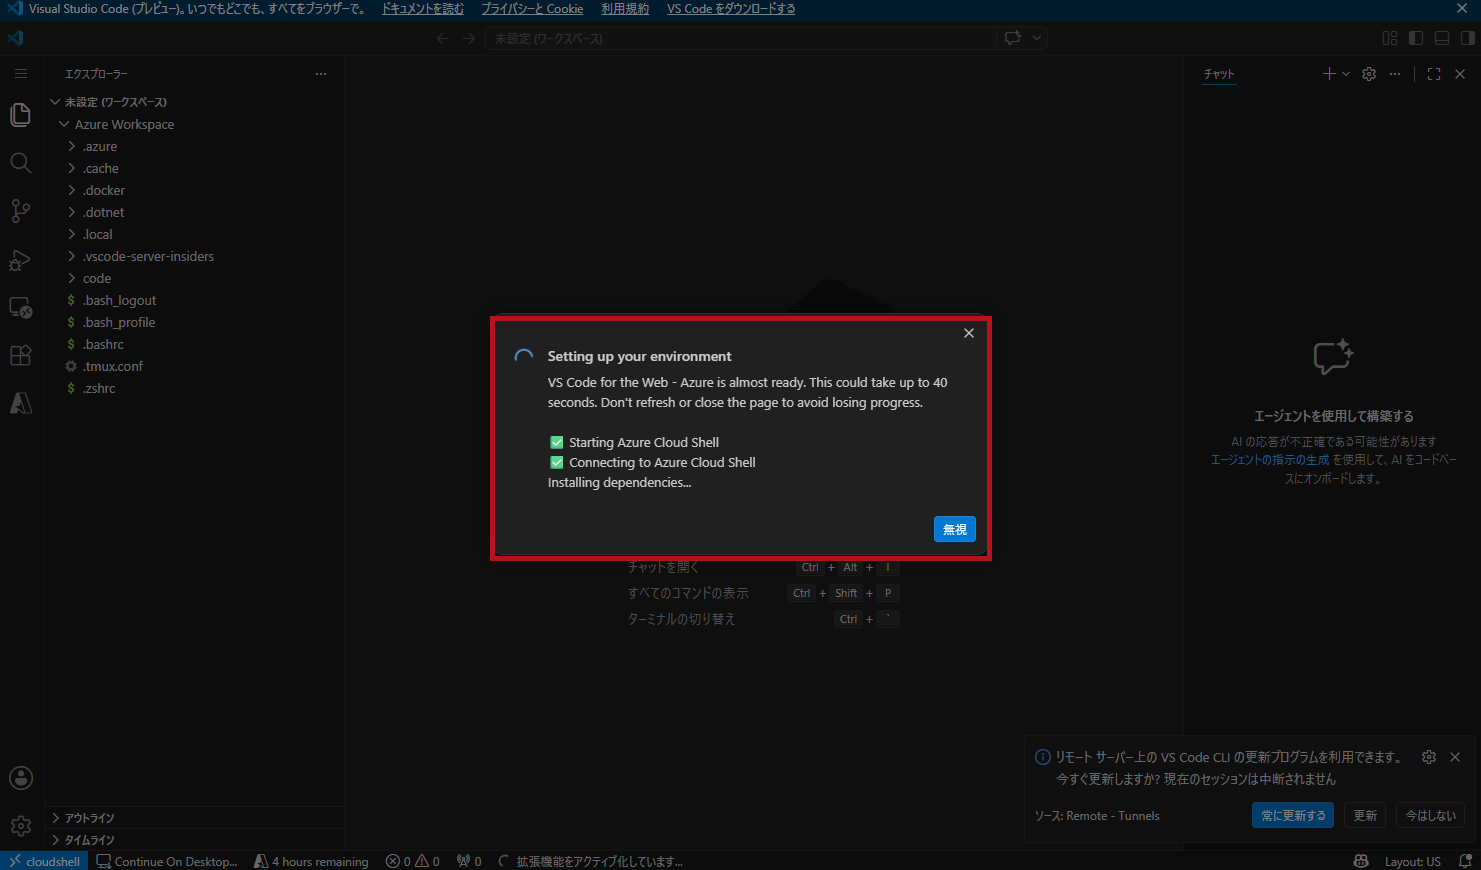Viewport: 1481px width, 870px height.
Task: Open the Remote Explorer view icon
Action: (20, 307)
